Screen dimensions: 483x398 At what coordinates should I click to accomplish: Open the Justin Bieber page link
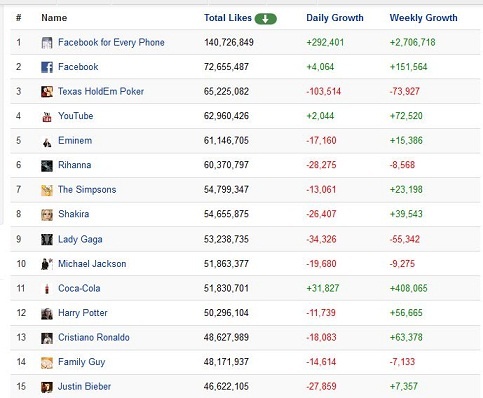84,387
